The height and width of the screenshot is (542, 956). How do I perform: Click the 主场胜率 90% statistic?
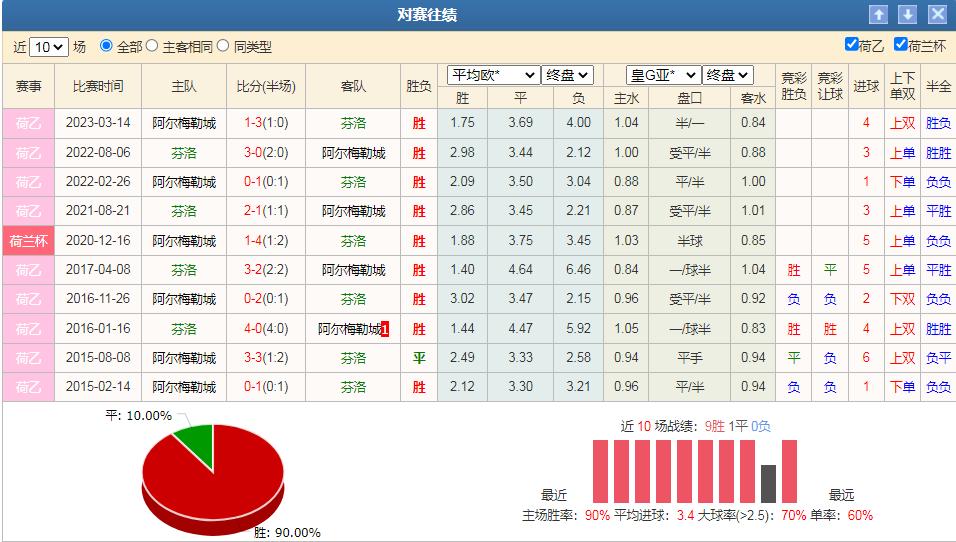[565, 515]
